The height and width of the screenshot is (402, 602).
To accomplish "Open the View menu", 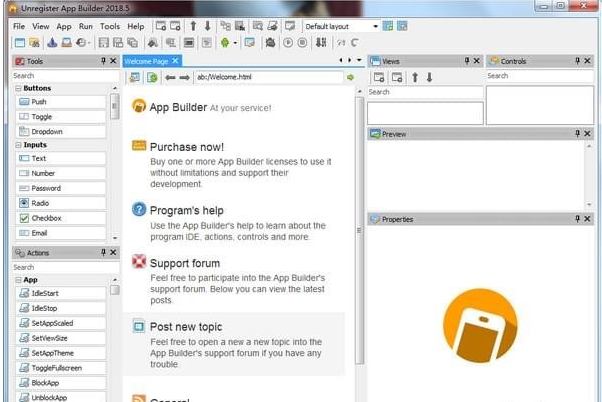I will tap(41, 26).
